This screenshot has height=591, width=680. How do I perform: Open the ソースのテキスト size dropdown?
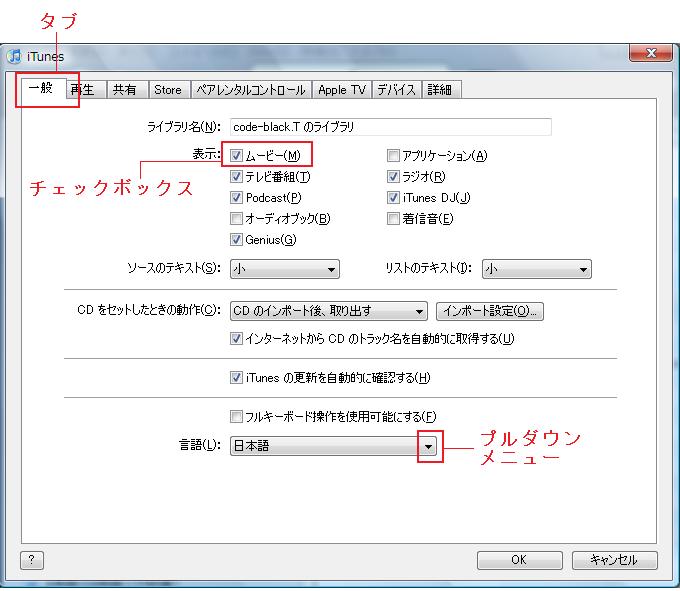pyautogui.click(x=284, y=269)
